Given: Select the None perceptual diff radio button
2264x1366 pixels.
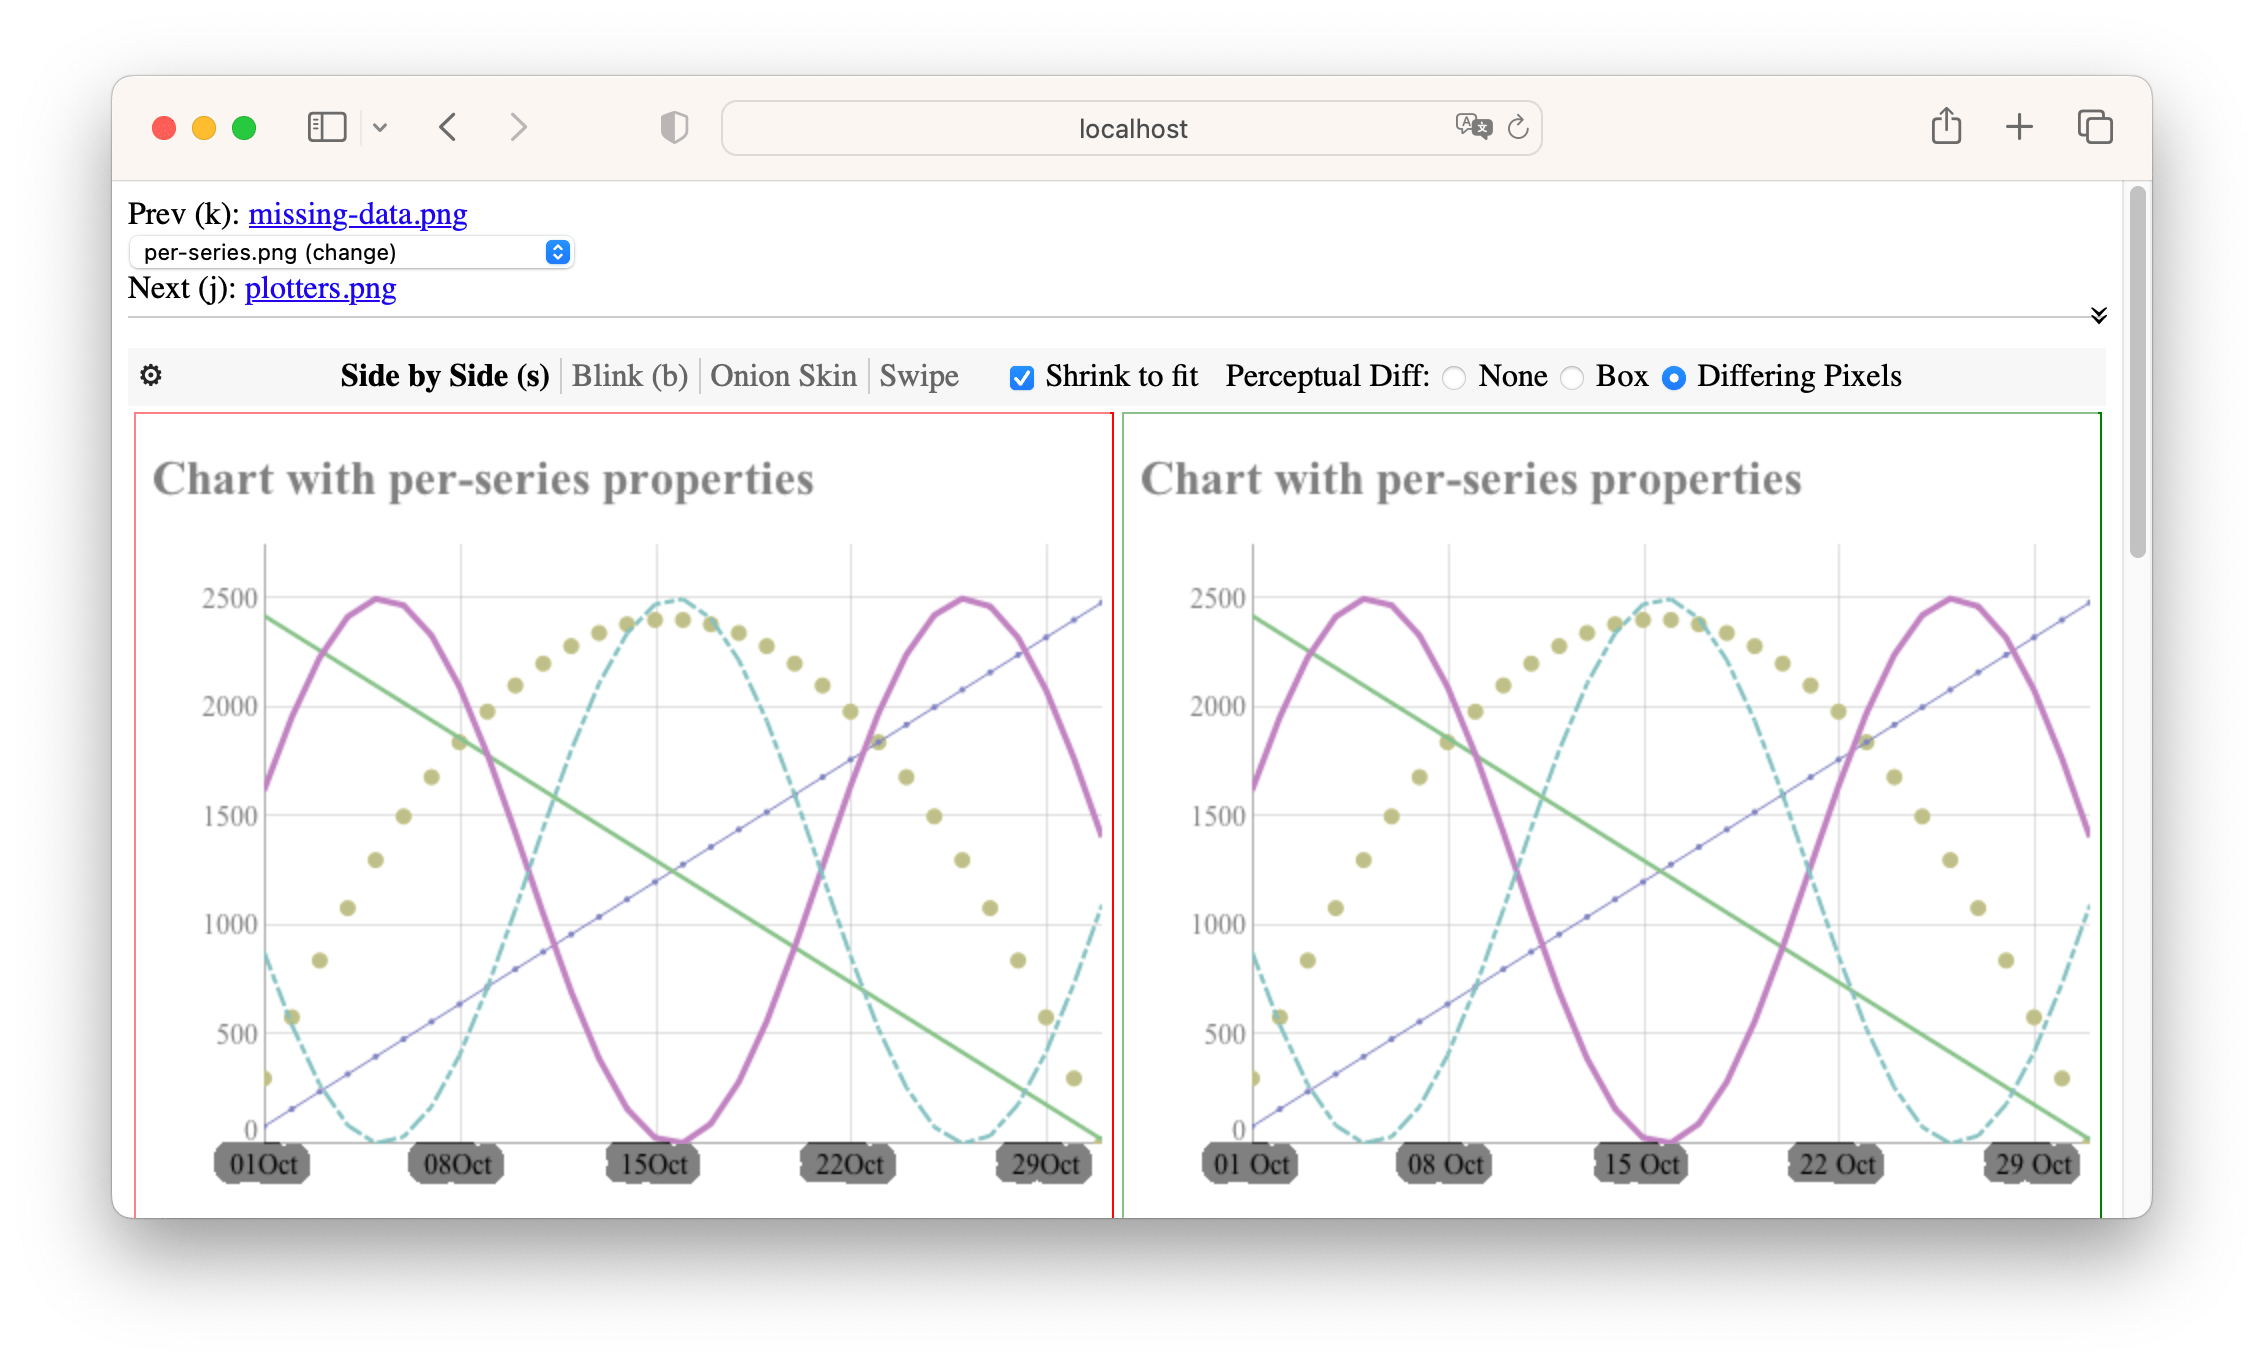Looking at the screenshot, I should 1454,377.
